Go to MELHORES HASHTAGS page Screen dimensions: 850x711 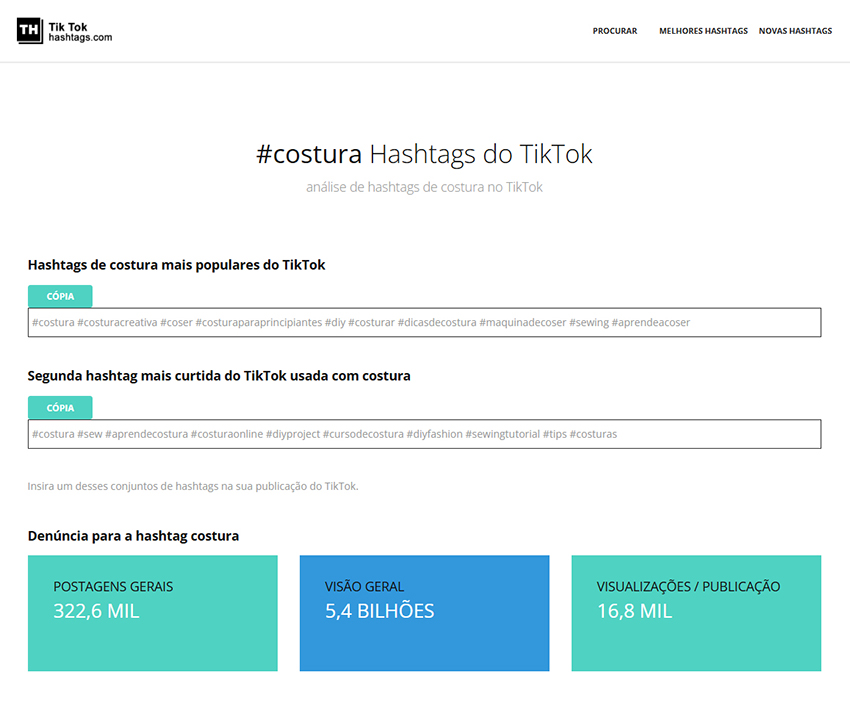point(703,31)
